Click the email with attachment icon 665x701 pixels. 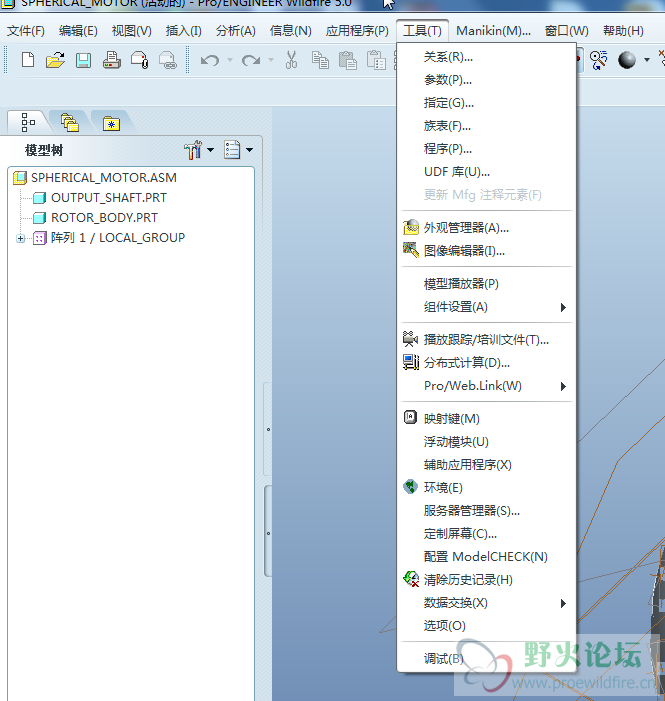[140, 60]
